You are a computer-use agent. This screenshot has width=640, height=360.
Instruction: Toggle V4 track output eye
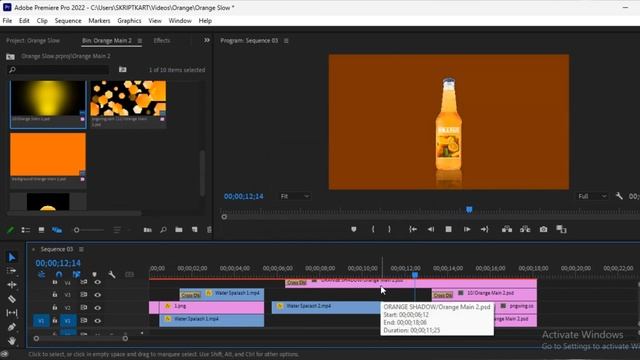pyautogui.click(x=98, y=282)
